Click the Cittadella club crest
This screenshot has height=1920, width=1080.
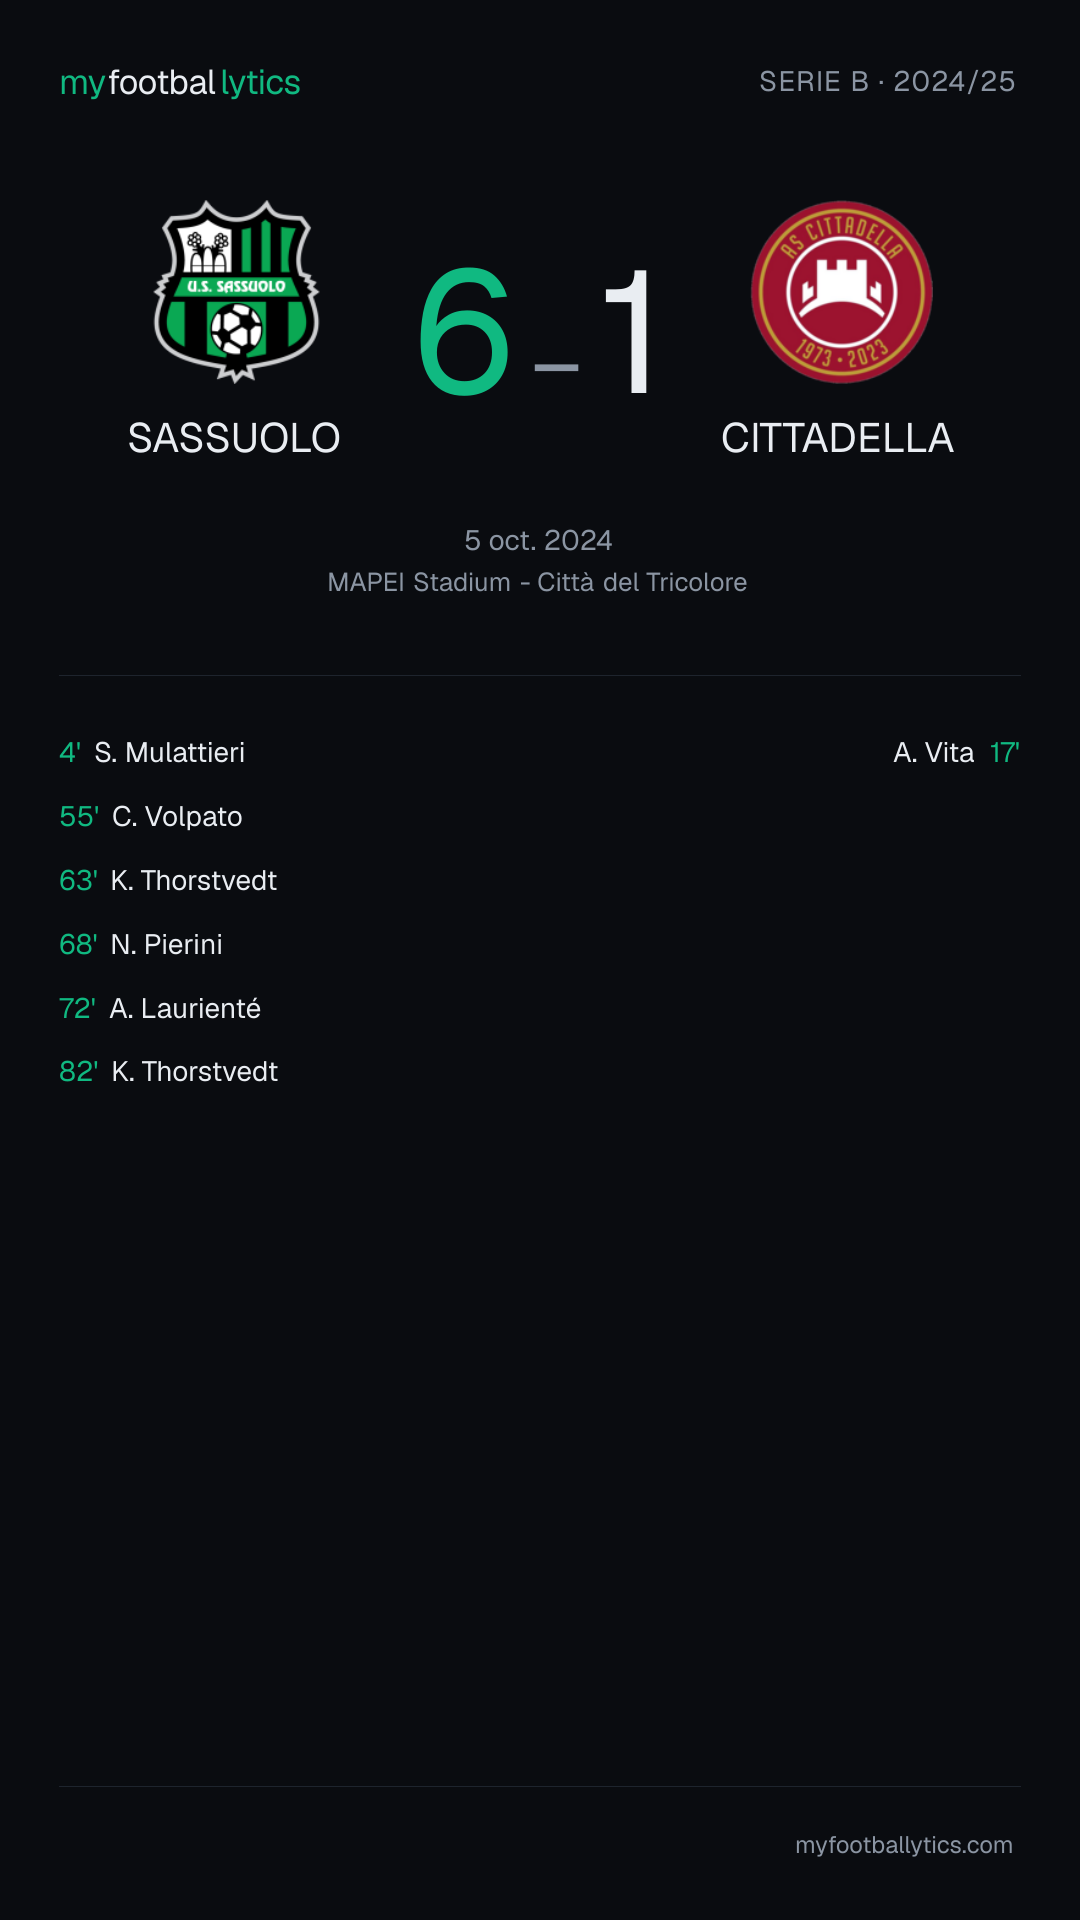(842, 292)
